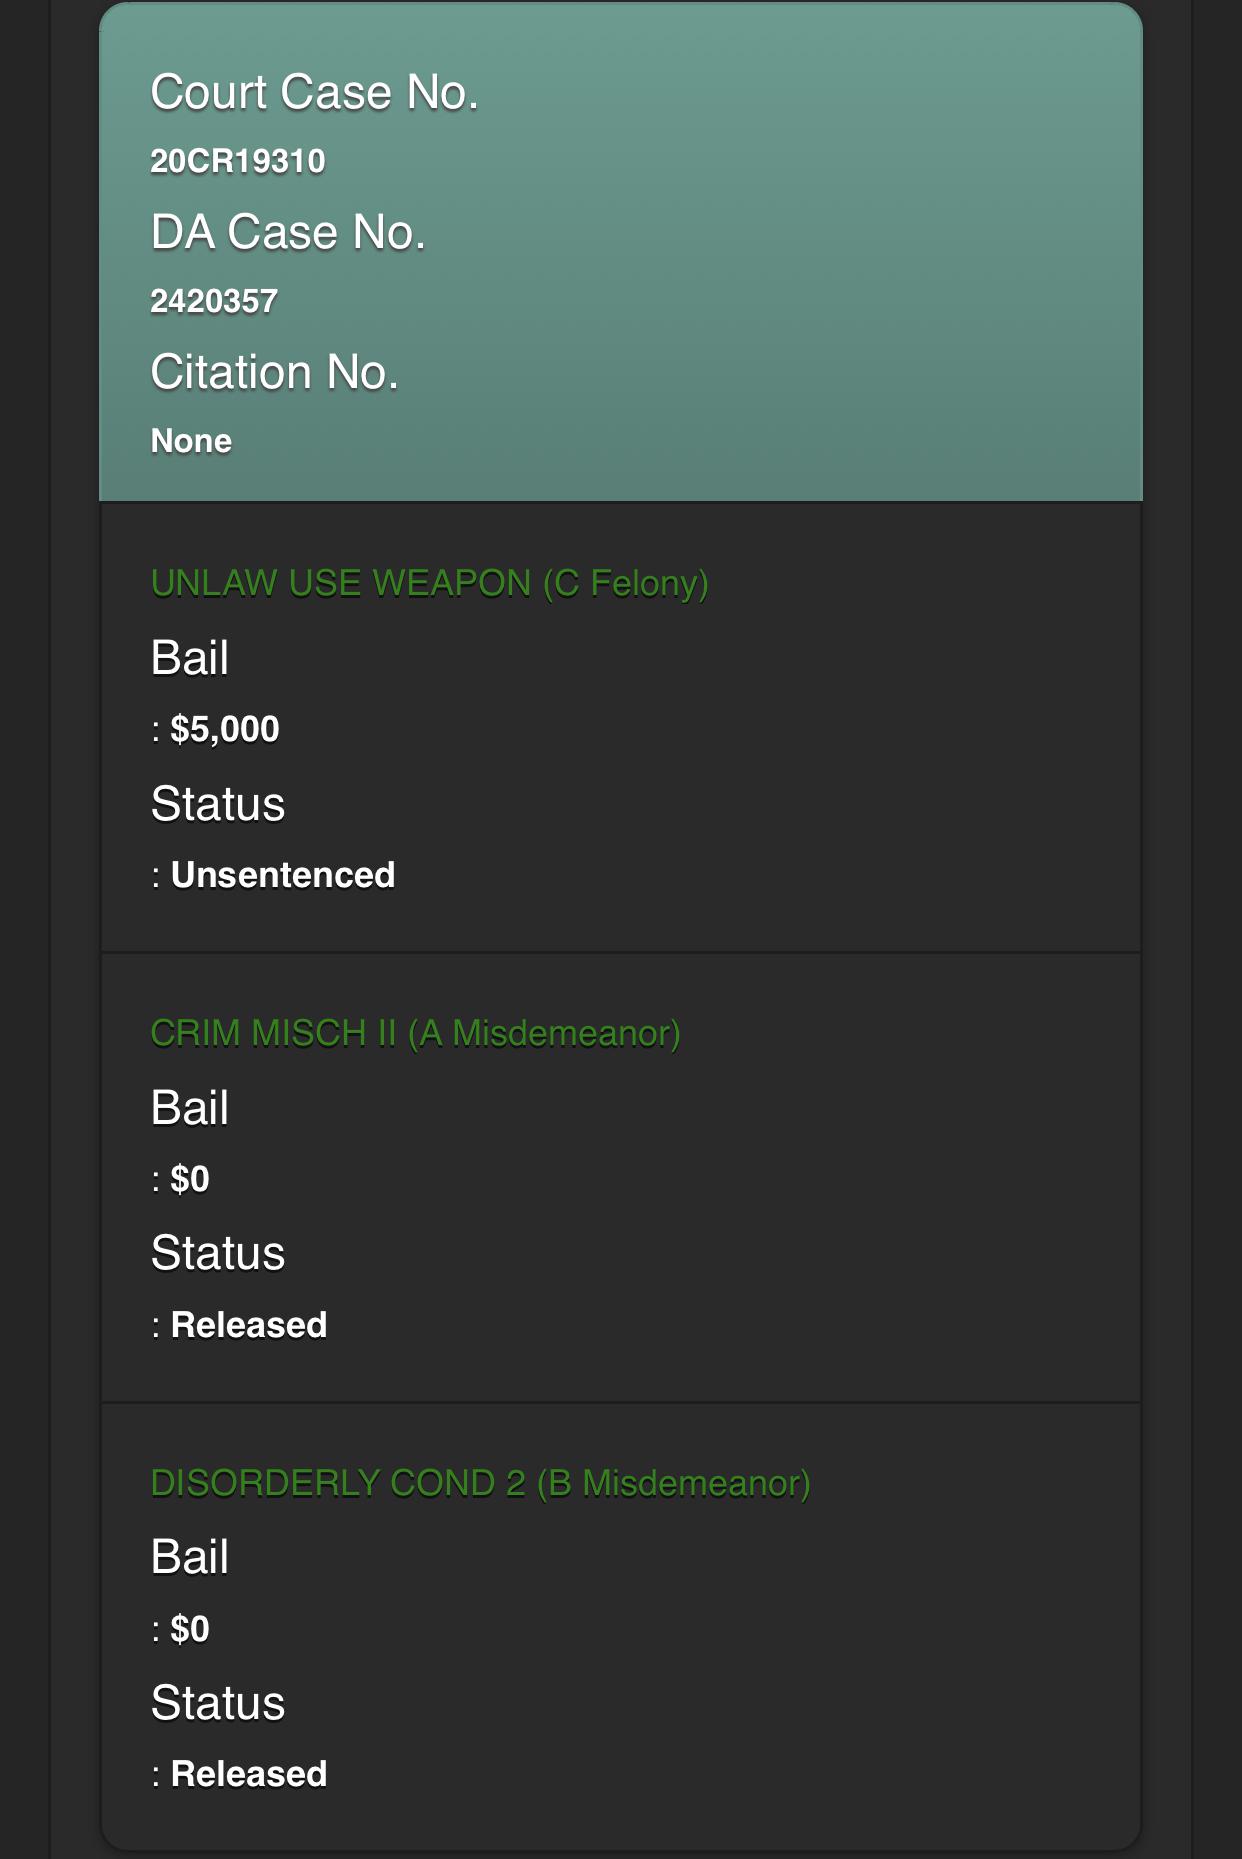Click the "Unsentenced" status text
This screenshot has height=1859, width=1242.
(x=283, y=875)
